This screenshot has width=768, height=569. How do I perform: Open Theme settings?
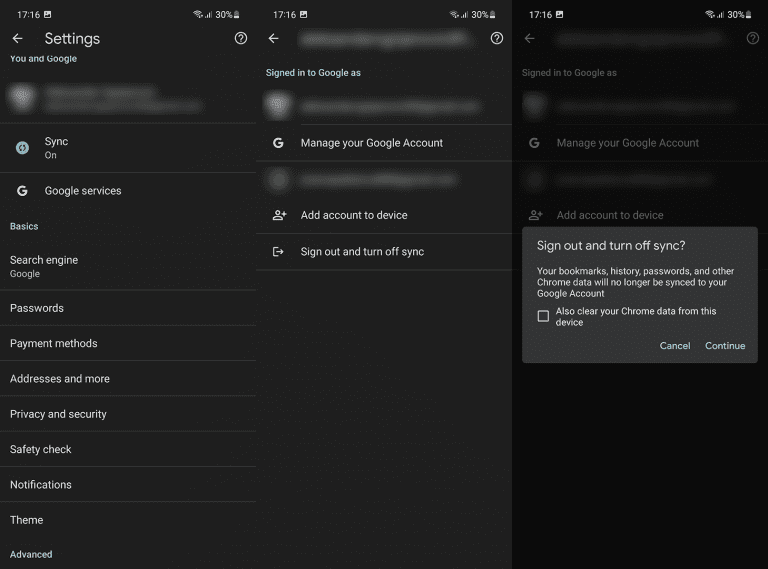pos(128,520)
